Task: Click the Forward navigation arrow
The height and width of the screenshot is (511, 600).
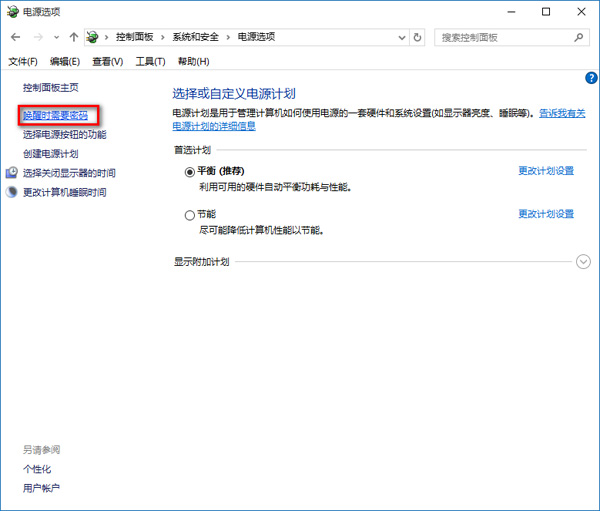Action: 36,37
